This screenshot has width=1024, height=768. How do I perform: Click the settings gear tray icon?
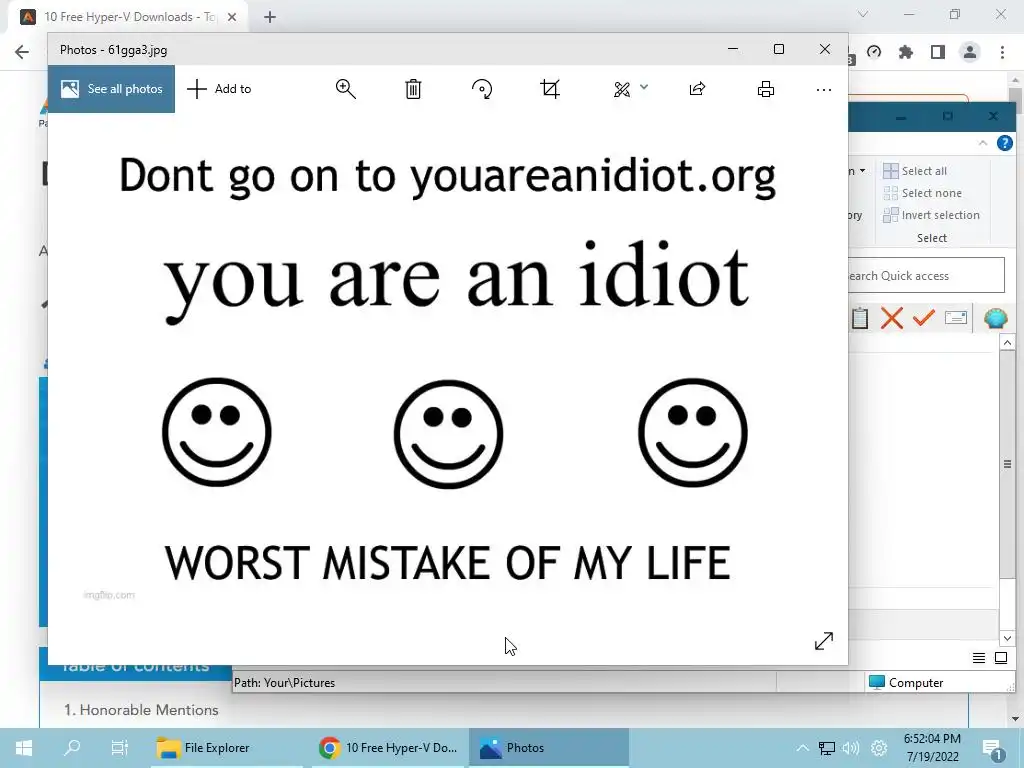879,748
